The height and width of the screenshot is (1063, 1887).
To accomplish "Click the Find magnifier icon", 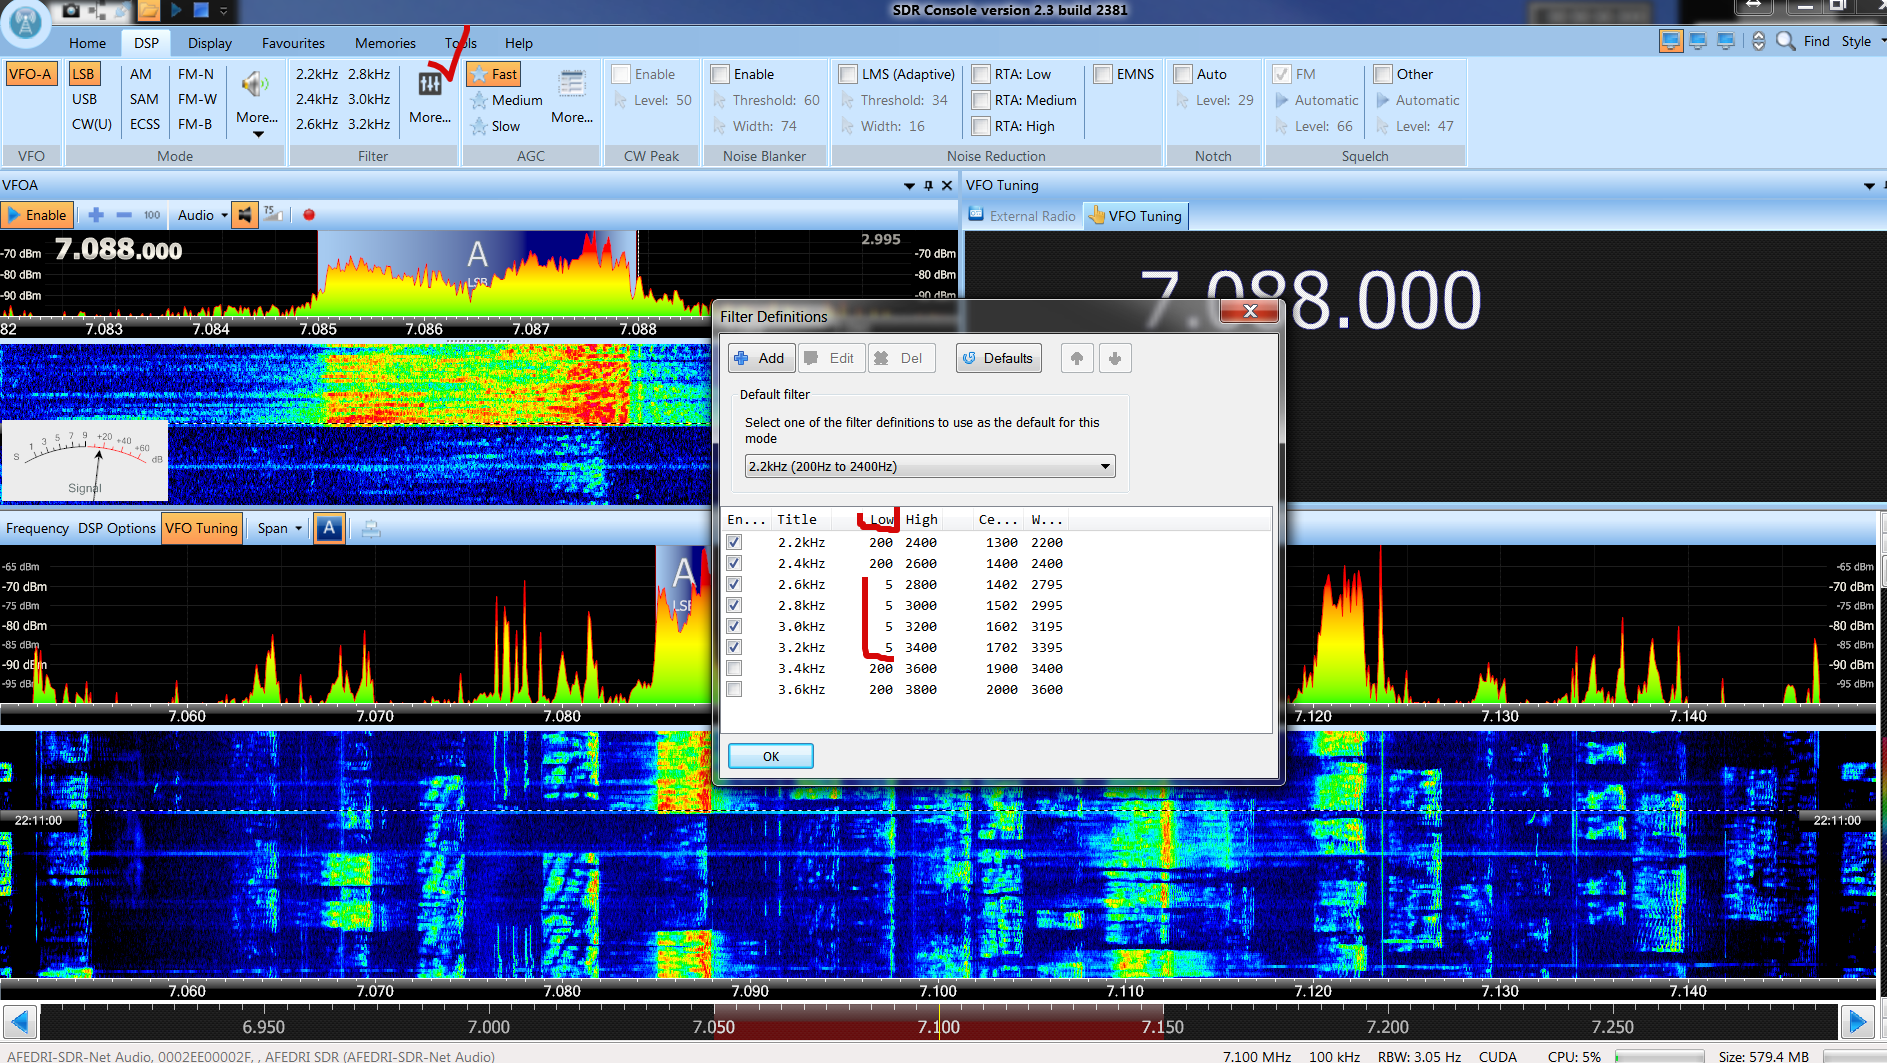I will (x=1785, y=41).
